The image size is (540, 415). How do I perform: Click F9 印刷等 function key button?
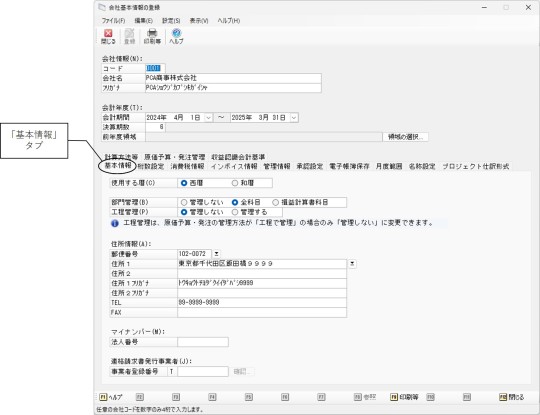pyautogui.click(x=404, y=397)
